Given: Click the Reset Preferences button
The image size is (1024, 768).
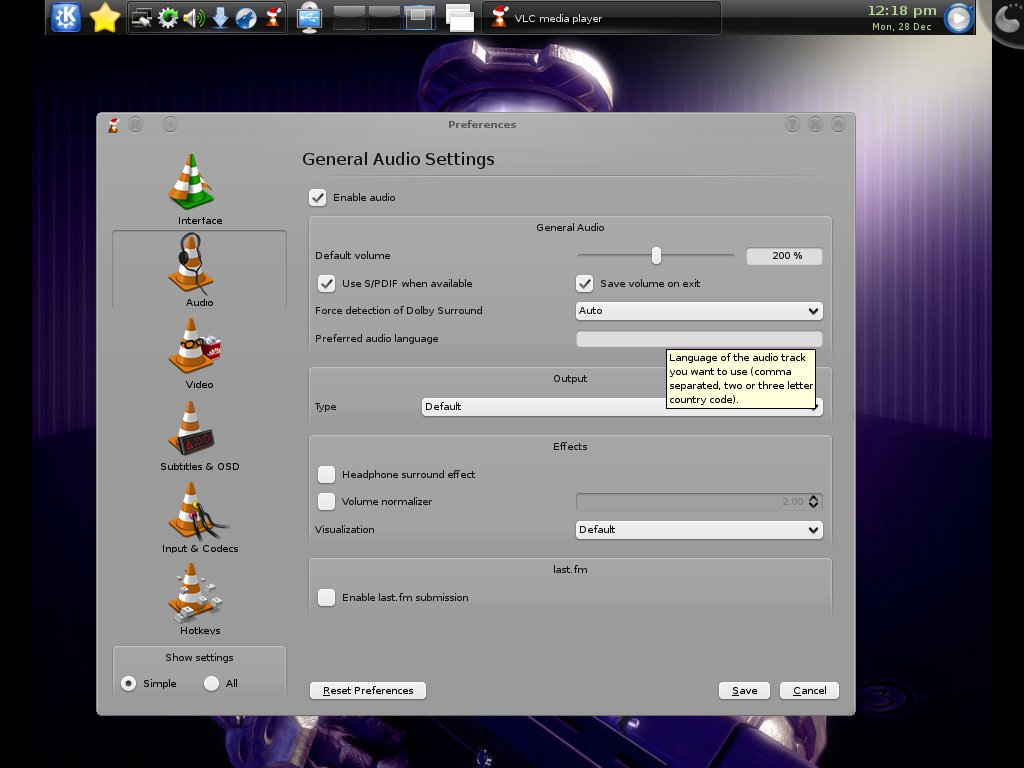Looking at the screenshot, I should [368, 690].
